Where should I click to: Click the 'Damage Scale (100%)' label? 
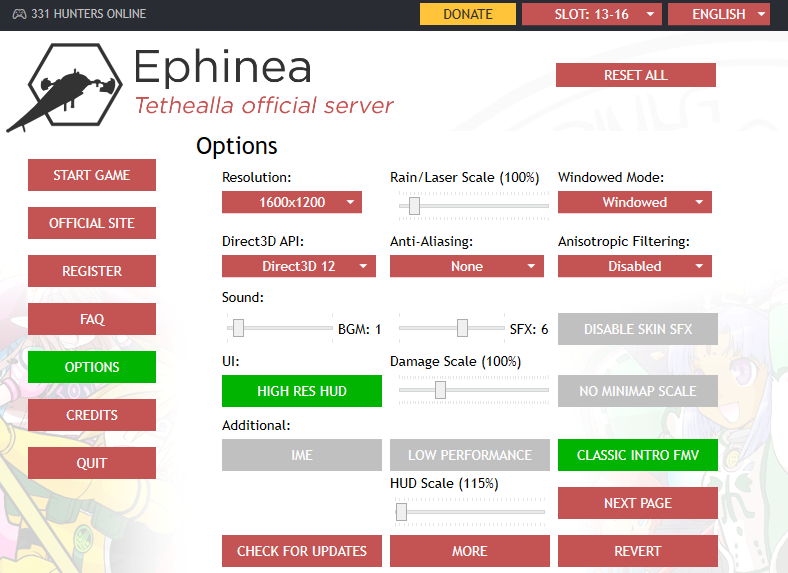tap(455, 361)
